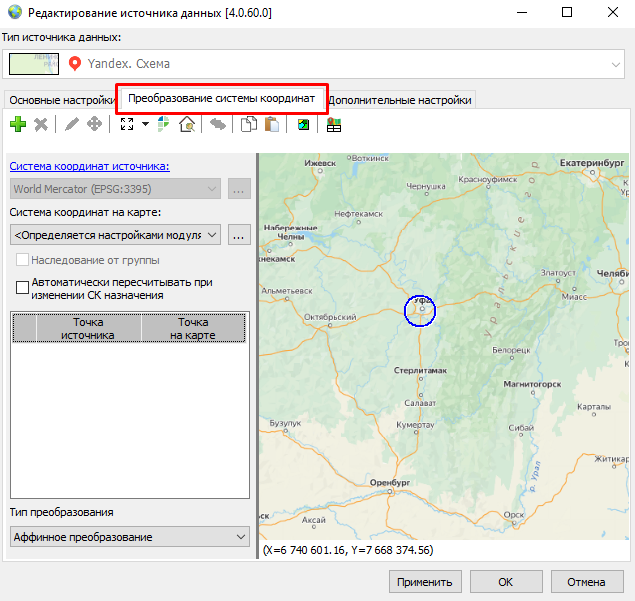Open the data source type dropdown

coord(616,64)
